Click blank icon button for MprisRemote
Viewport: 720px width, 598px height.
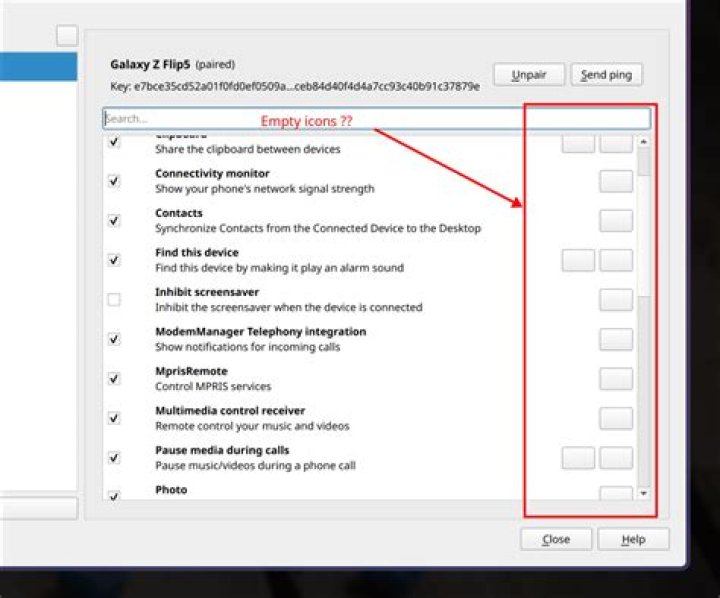[x=616, y=379]
